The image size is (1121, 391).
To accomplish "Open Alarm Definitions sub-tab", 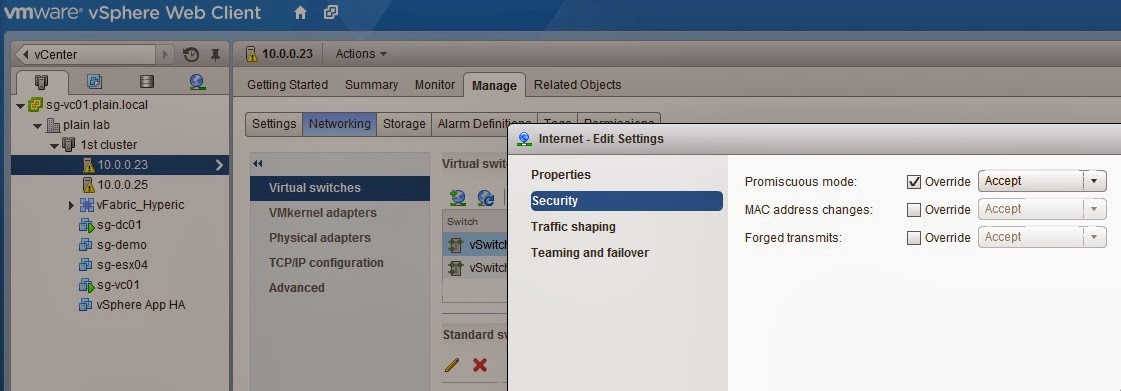I will coord(483,124).
